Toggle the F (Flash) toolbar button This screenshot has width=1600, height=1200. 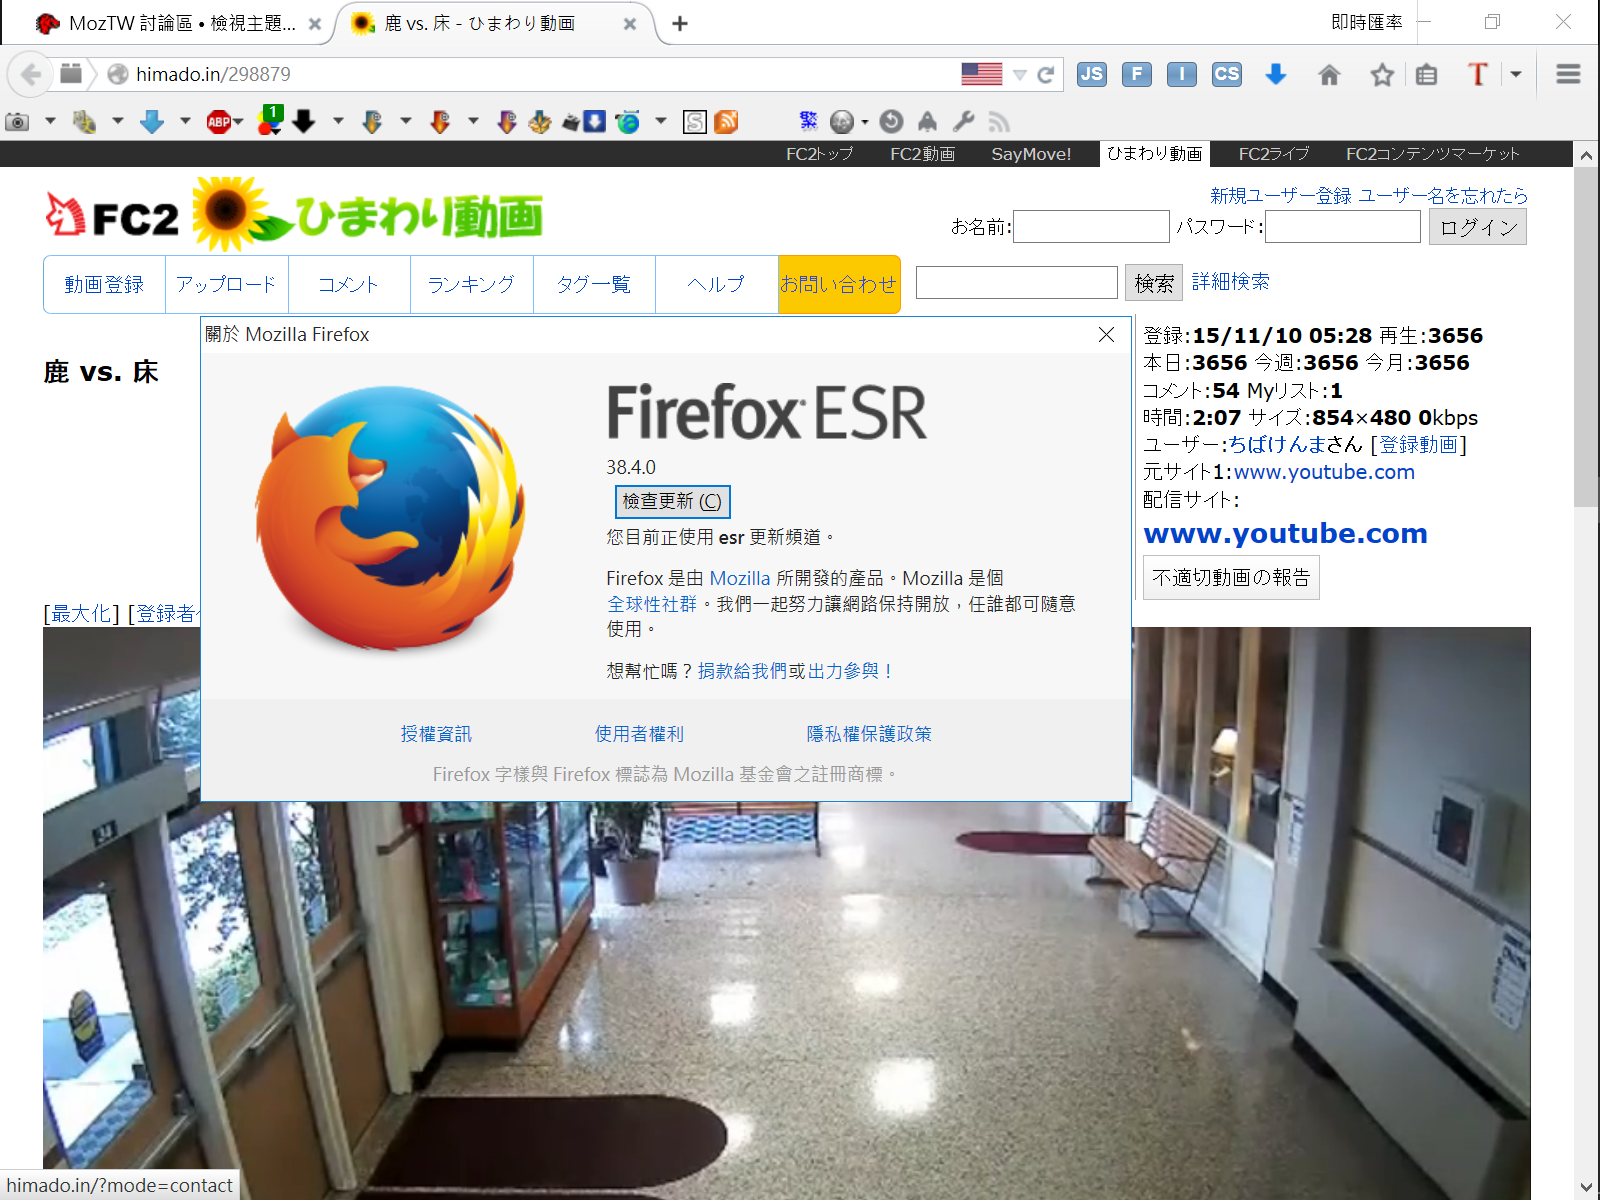point(1136,74)
